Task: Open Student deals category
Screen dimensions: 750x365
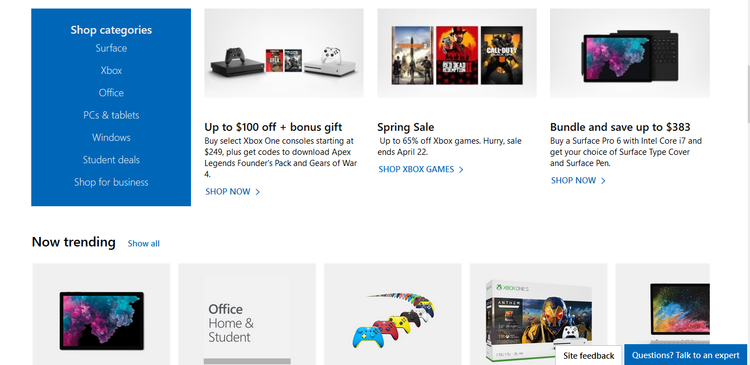Action: tap(111, 160)
